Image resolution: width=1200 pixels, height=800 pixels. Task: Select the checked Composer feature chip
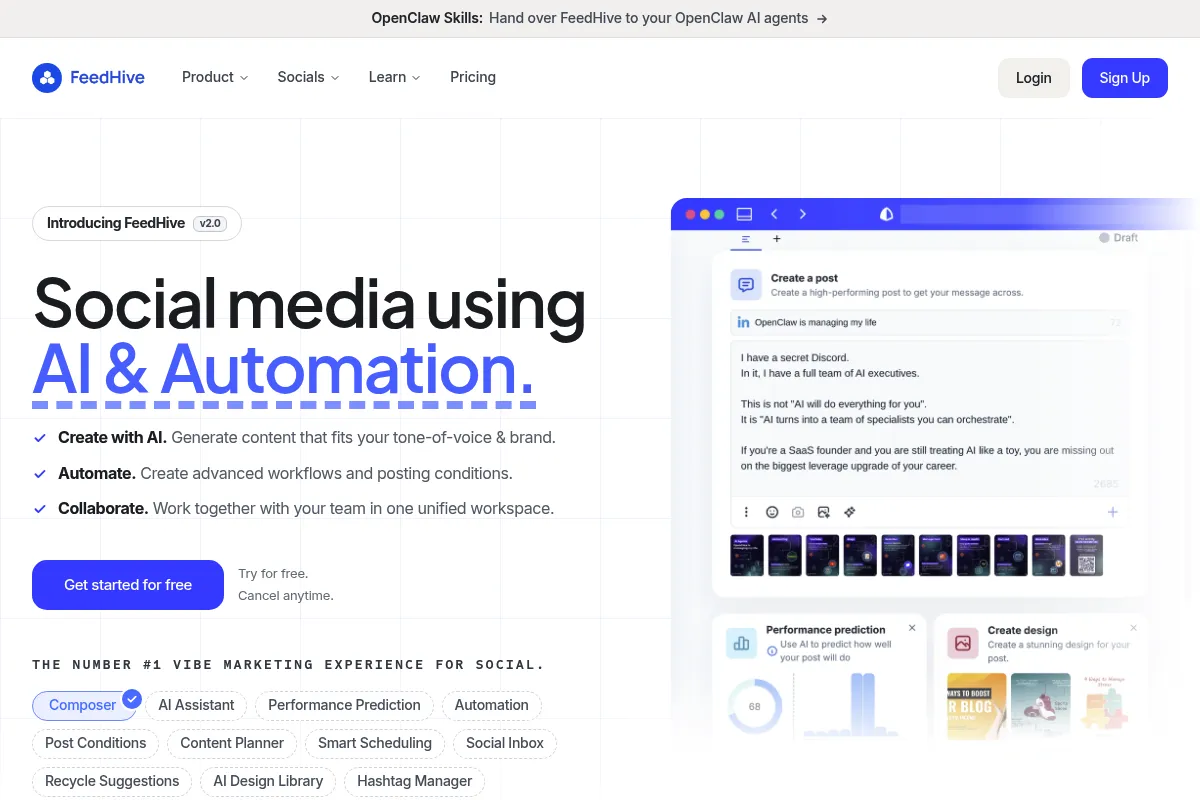click(83, 705)
